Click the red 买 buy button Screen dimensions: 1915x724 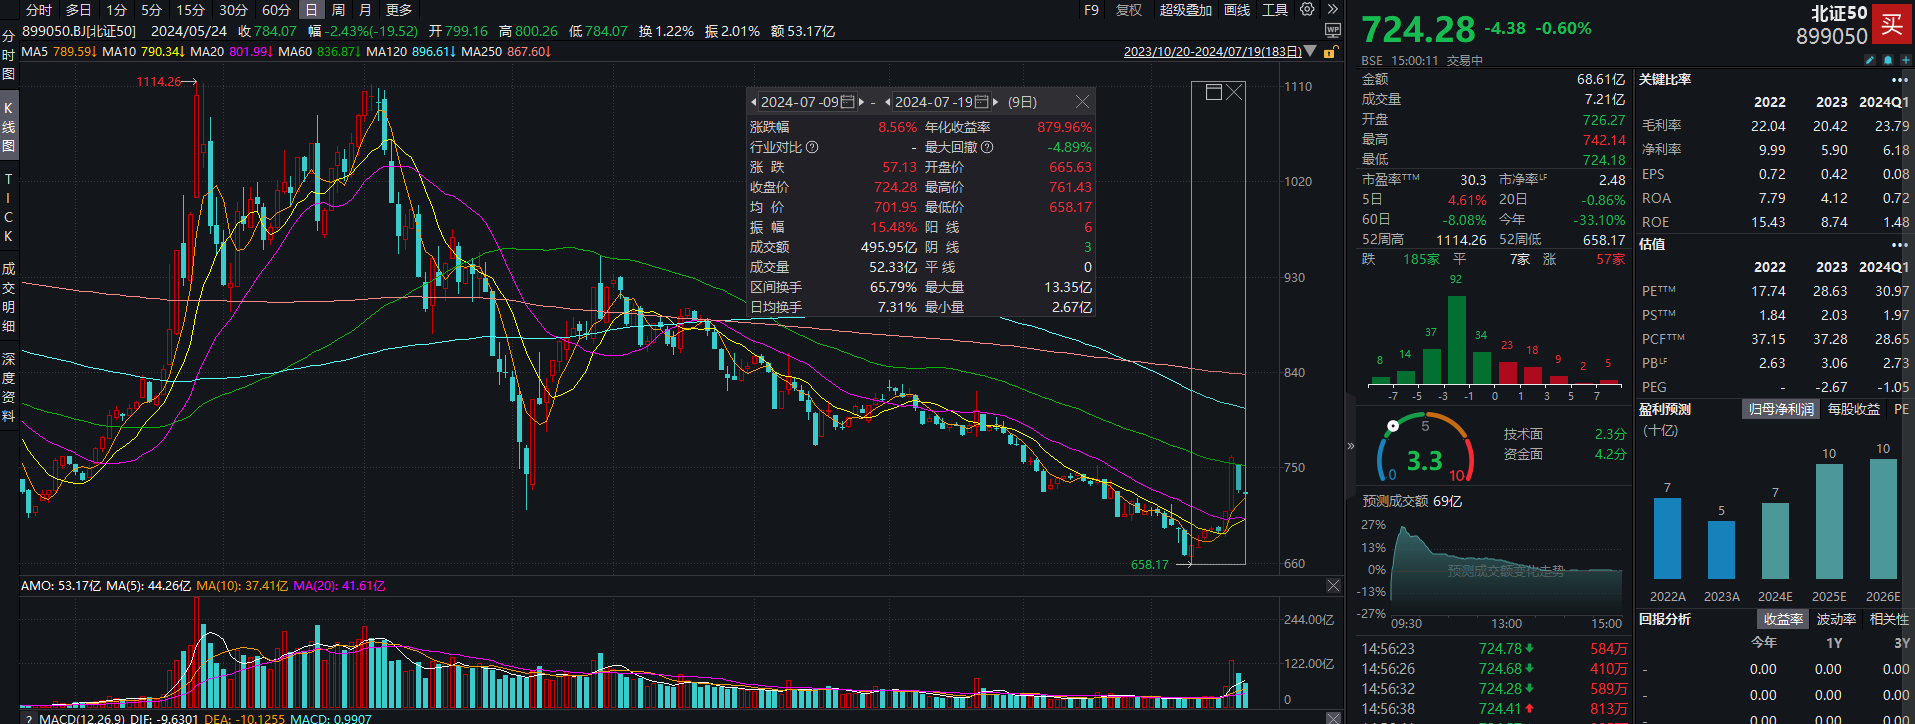coord(1891,25)
